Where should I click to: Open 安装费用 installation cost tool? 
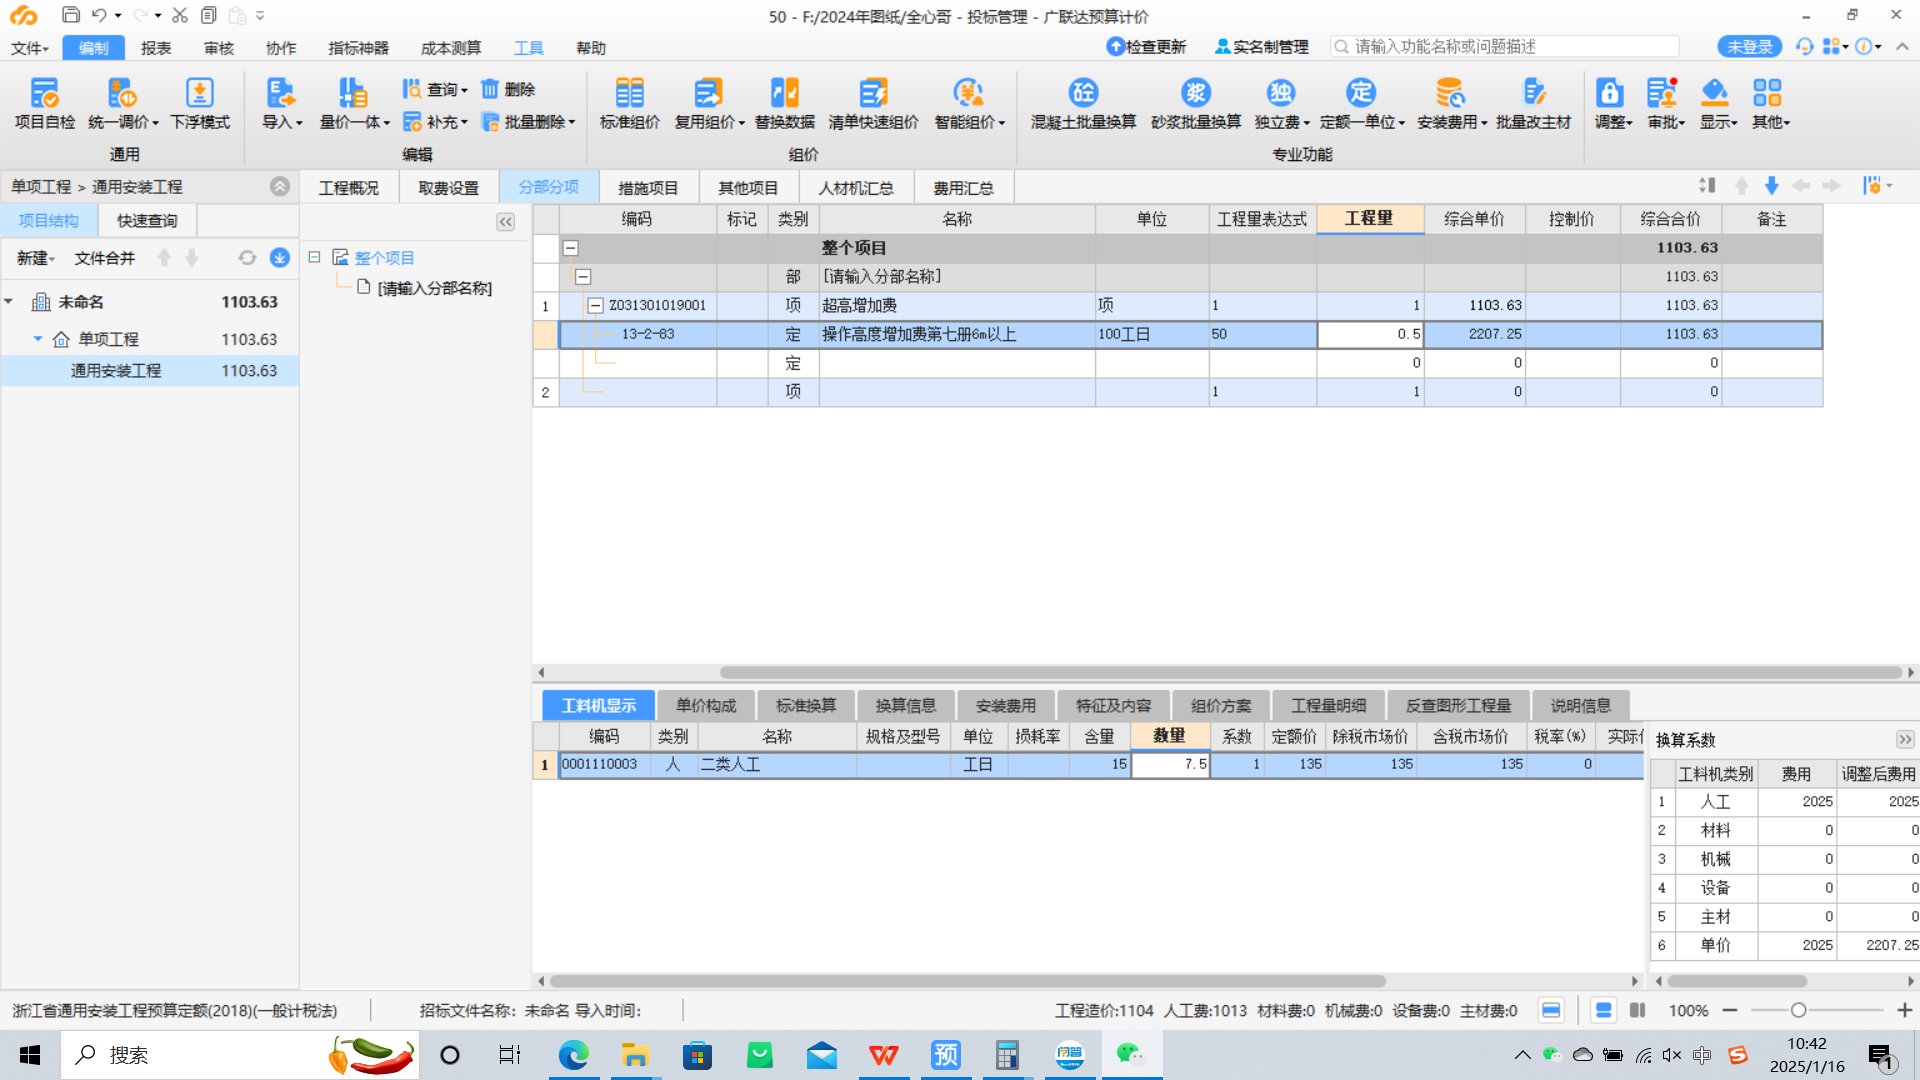click(x=1451, y=104)
